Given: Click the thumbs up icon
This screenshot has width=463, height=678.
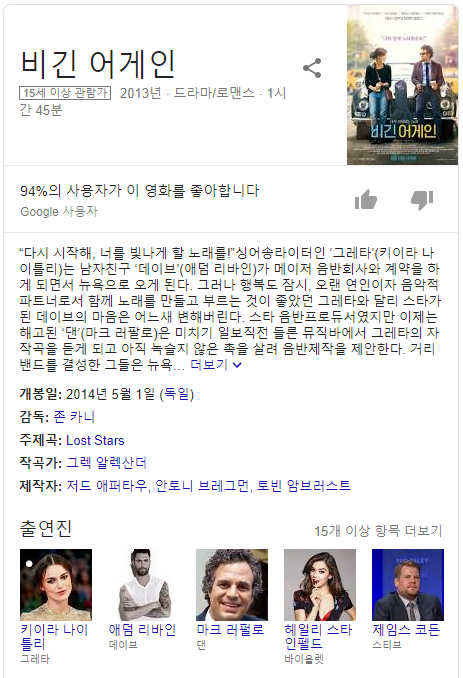Looking at the screenshot, I should click(x=366, y=199).
